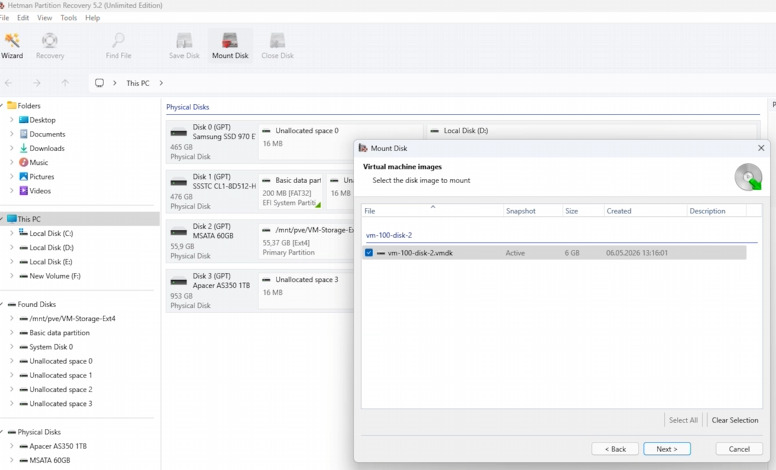Click the computer icon in address bar

99,83
